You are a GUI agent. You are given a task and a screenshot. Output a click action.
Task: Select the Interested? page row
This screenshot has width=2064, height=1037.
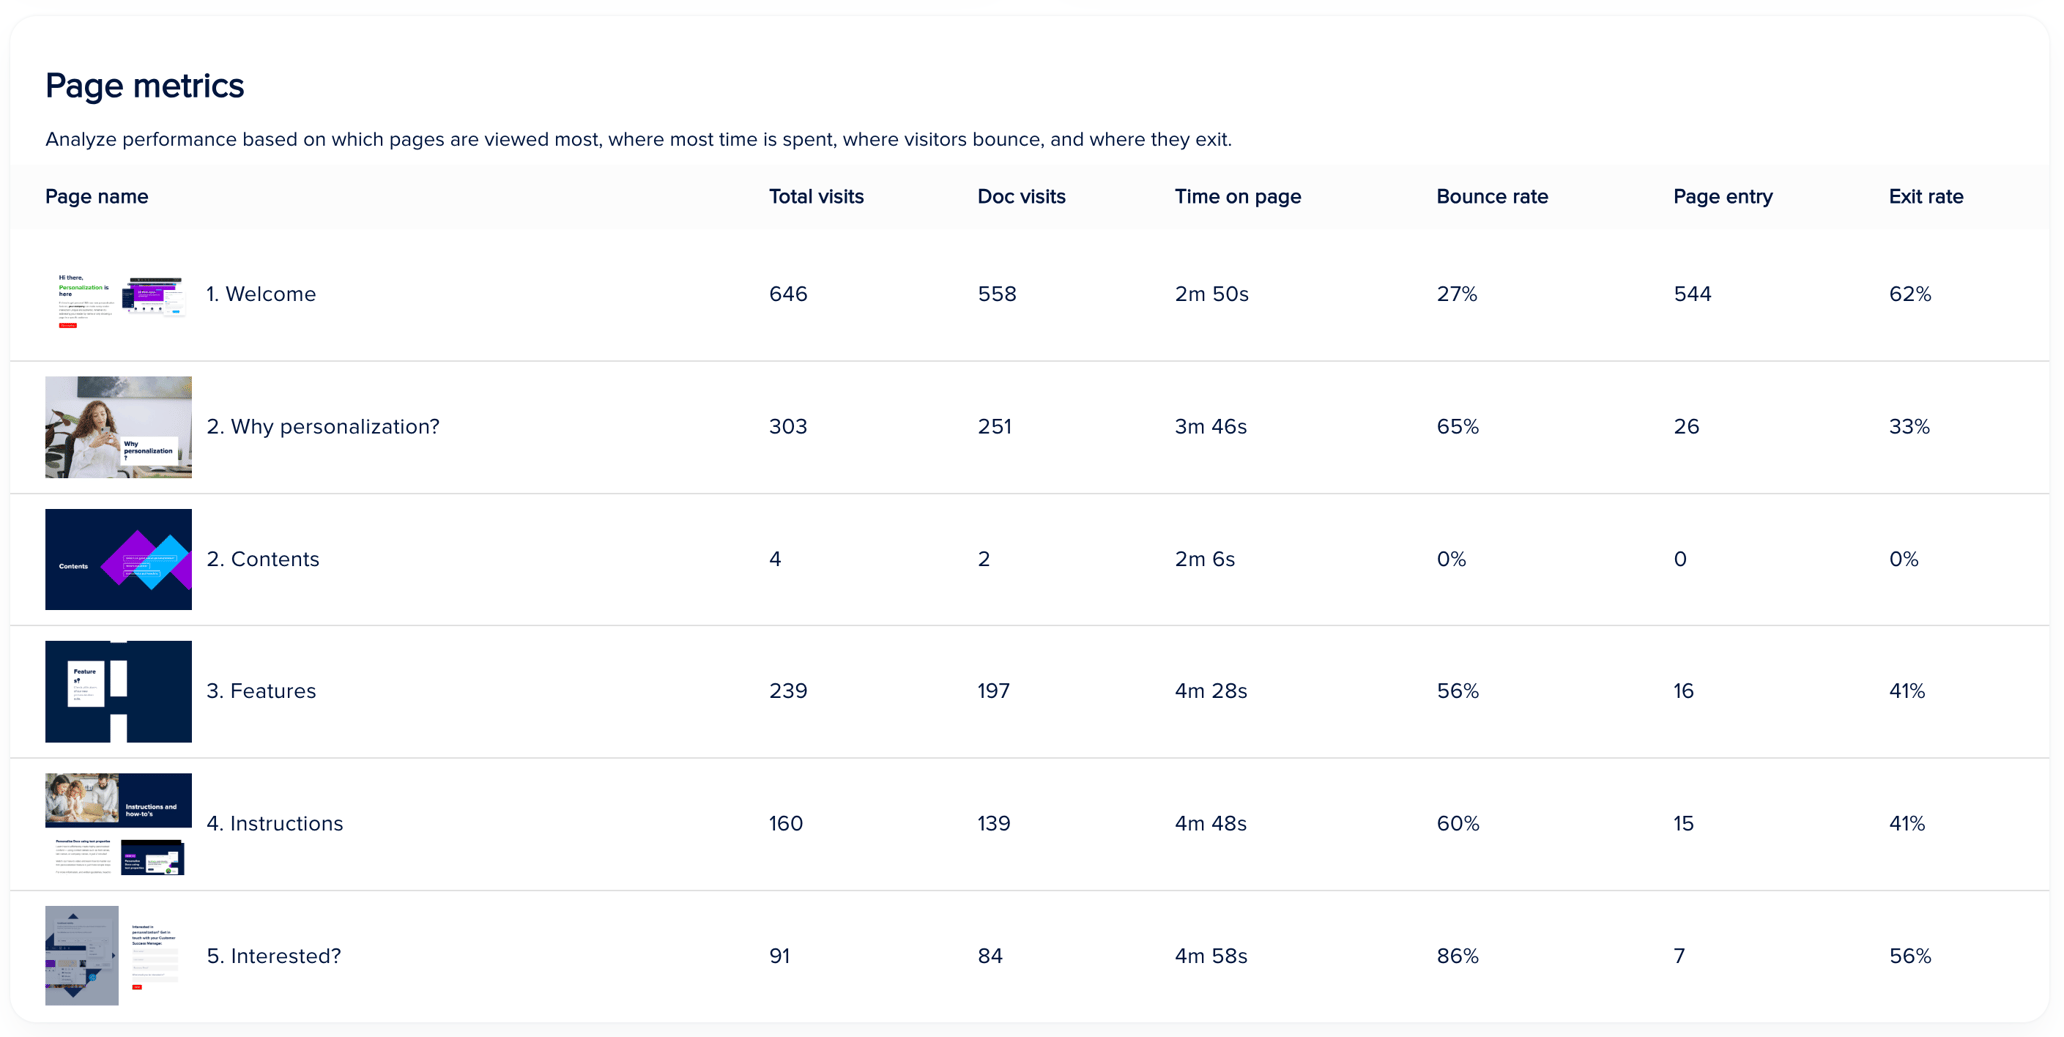(273, 955)
